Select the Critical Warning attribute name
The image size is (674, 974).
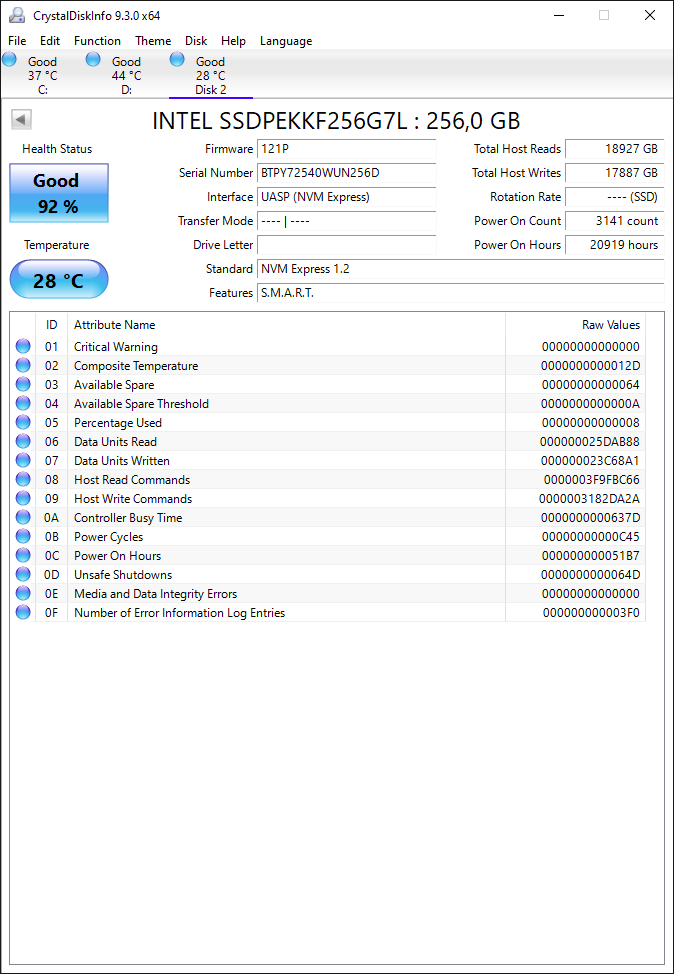pos(116,347)
